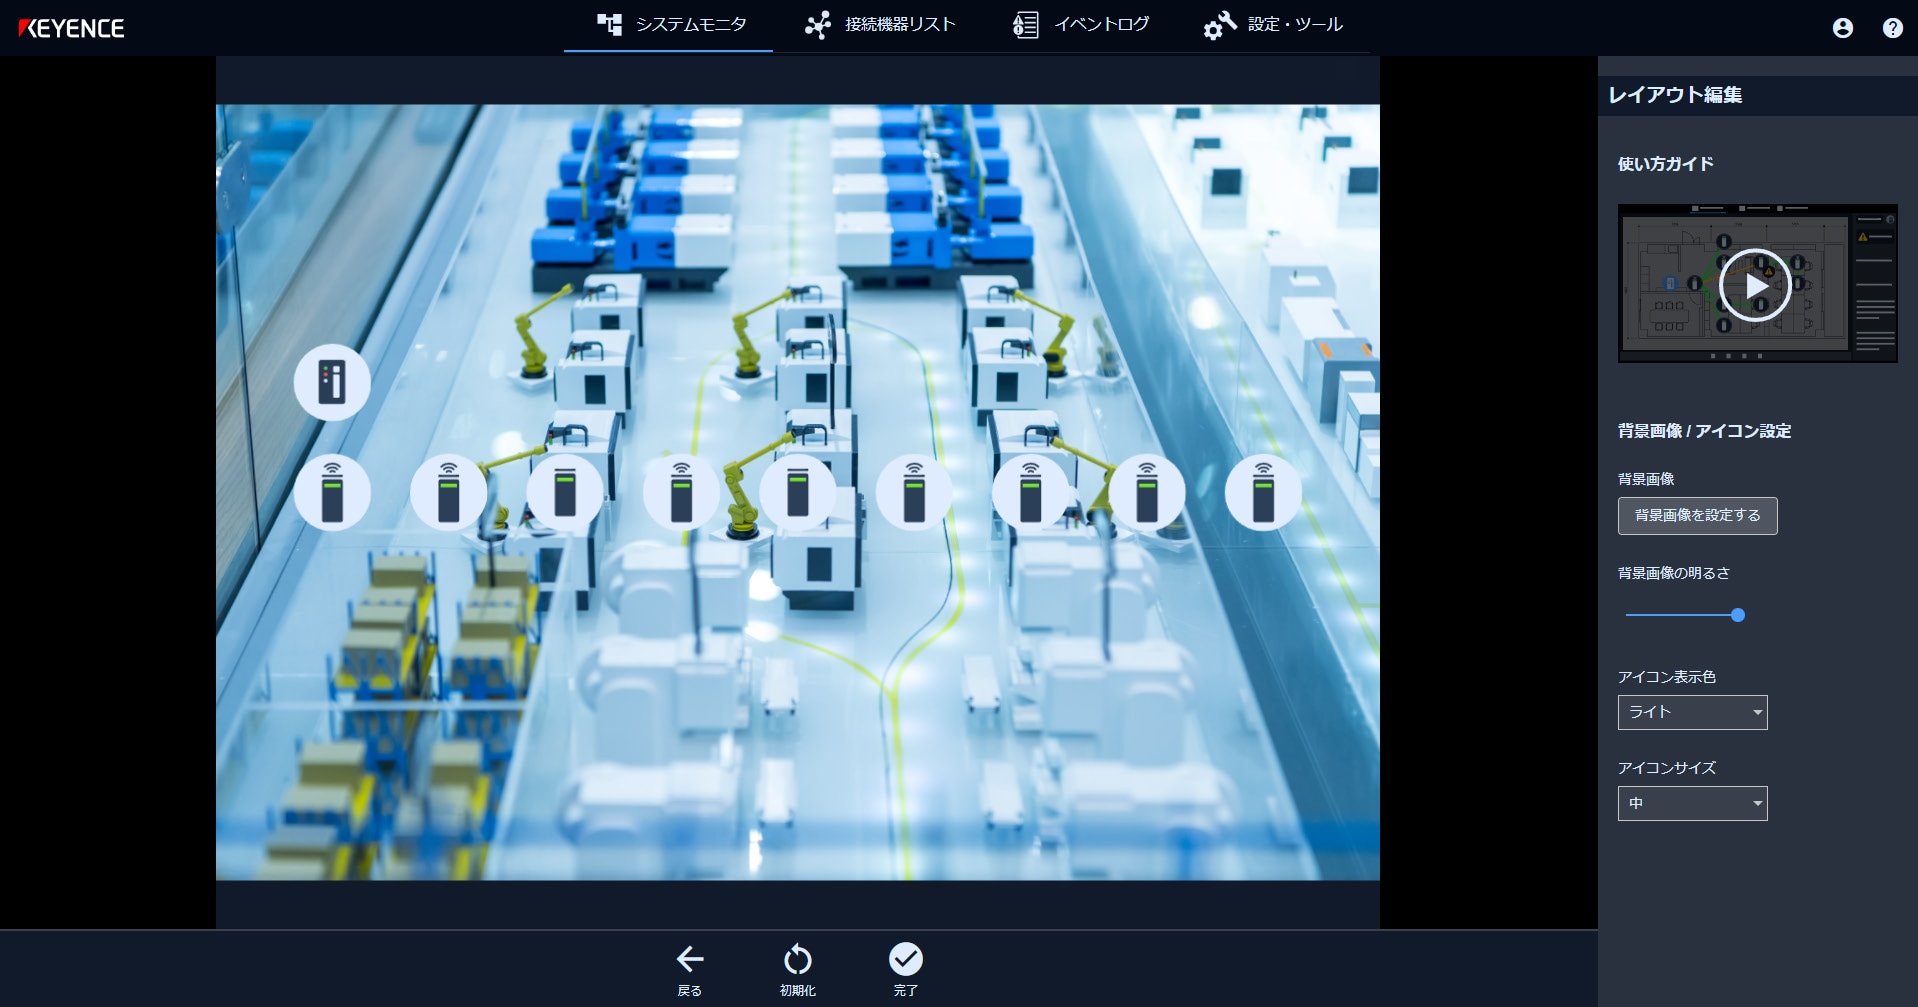This screenshot has width=1918, height=1007.
Task: Confirm layout edits with the 完了 button
Action: click(x=905, y=958)
